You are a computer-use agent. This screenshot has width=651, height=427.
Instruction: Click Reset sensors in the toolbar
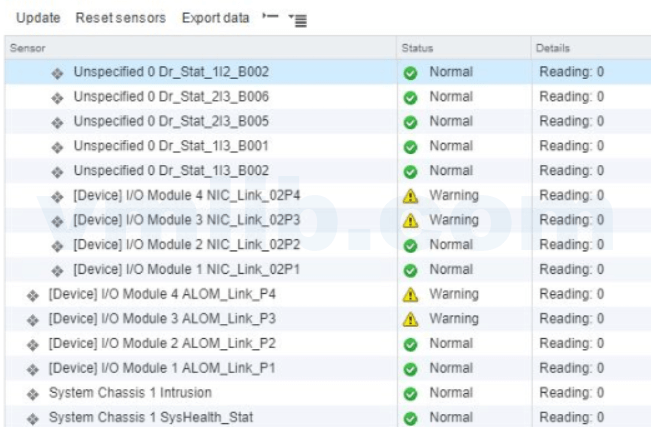pos(120,18)
